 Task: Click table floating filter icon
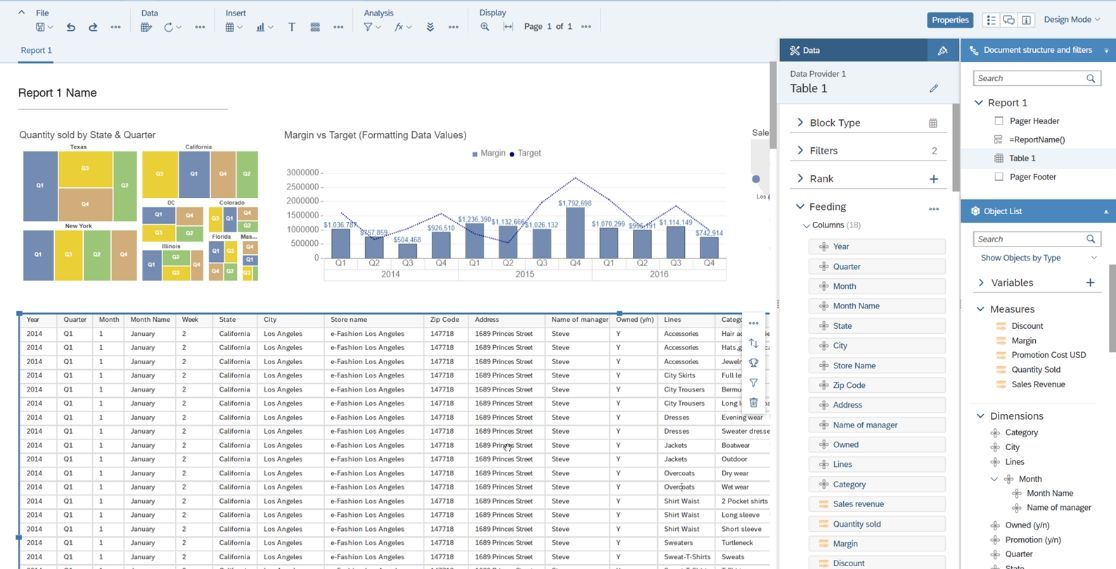tap(754, 382)
